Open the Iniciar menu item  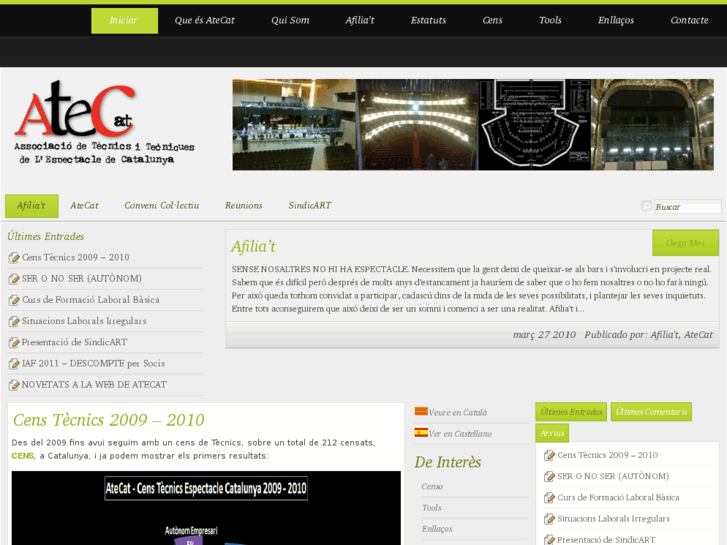(124, 20)
